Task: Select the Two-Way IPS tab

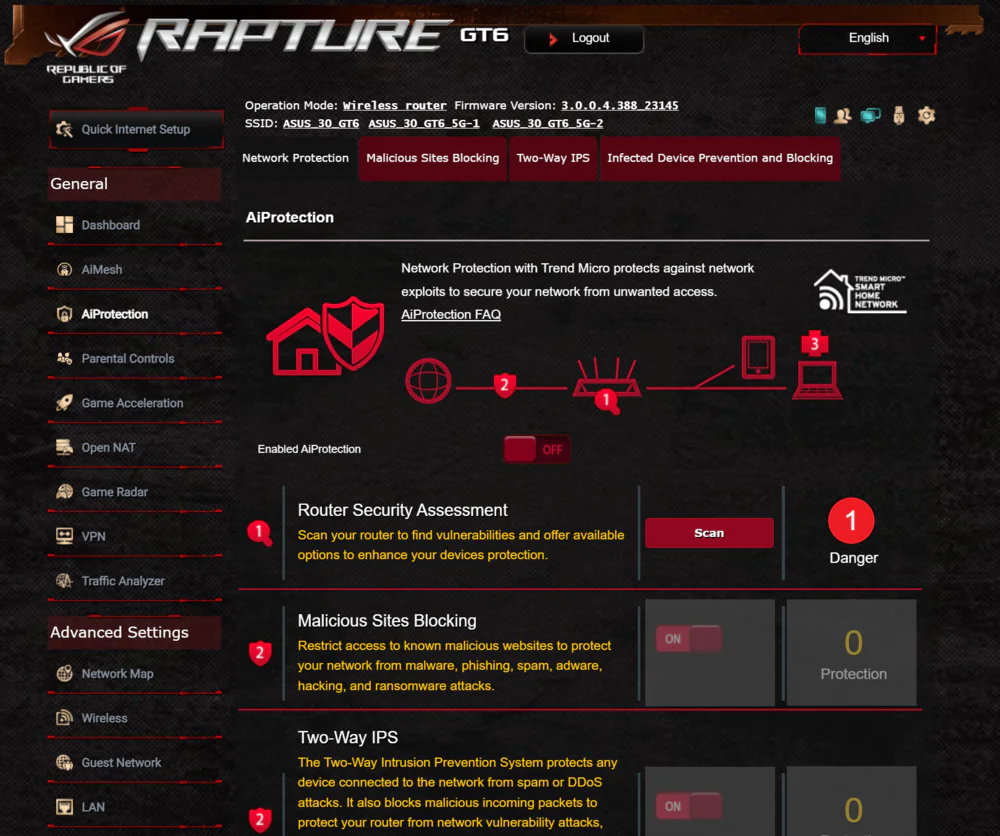Action: [x=553, y=158]
